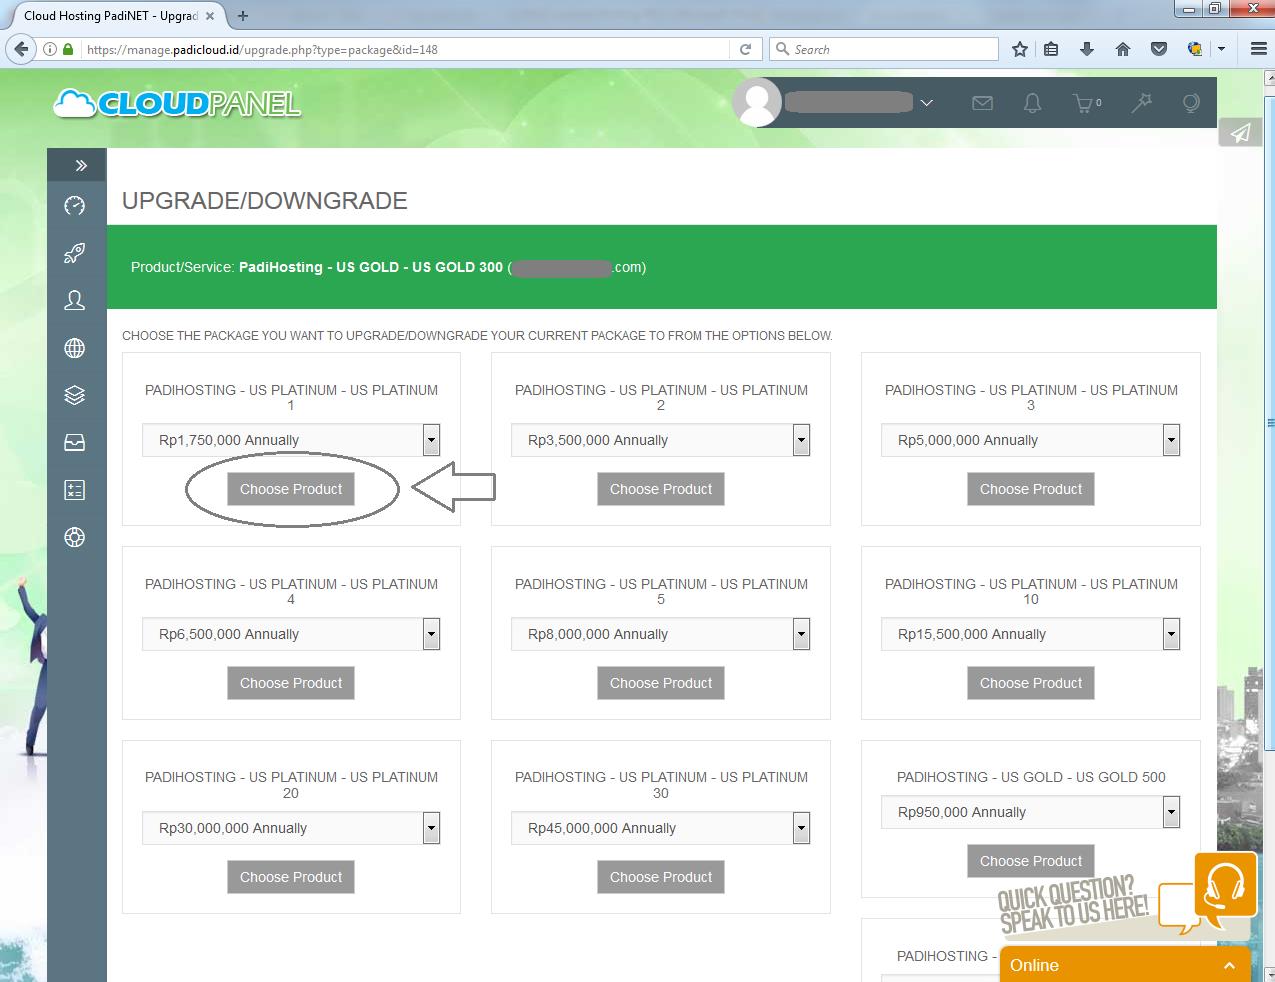1275x982 pixels.
Task: Open the Pocket icon in browser toolbar
Action: pos(1159,49)
